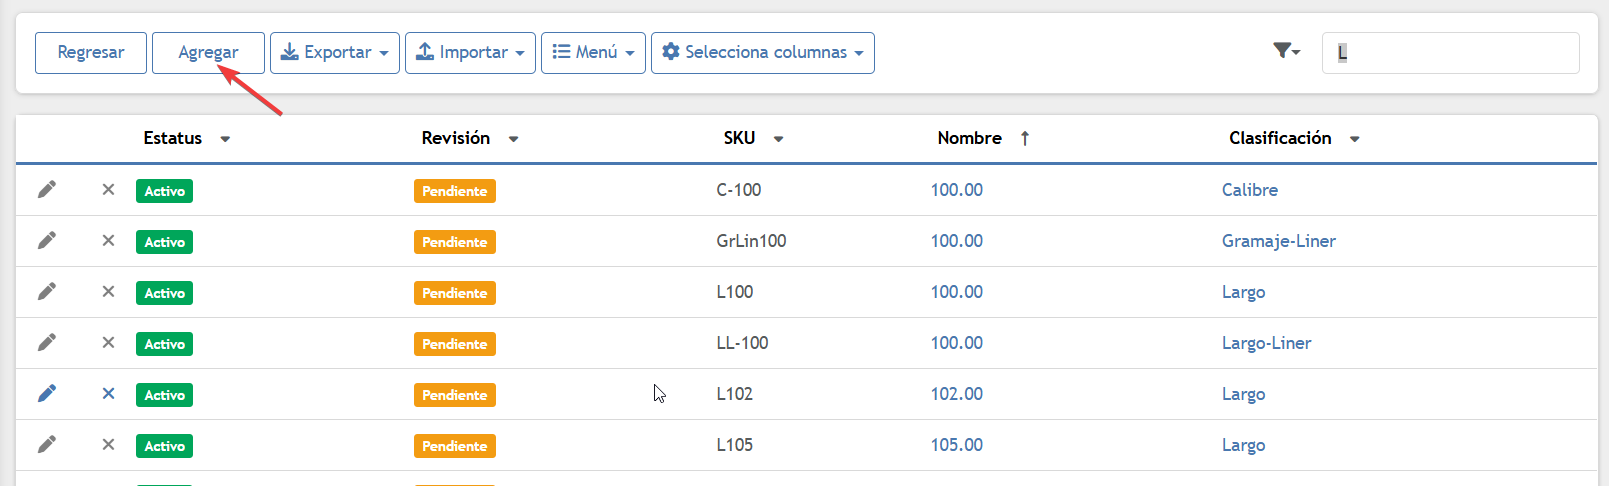Select the SKU cell C-100
This screenshot has height=486, width=1609.
coord(739,190)
